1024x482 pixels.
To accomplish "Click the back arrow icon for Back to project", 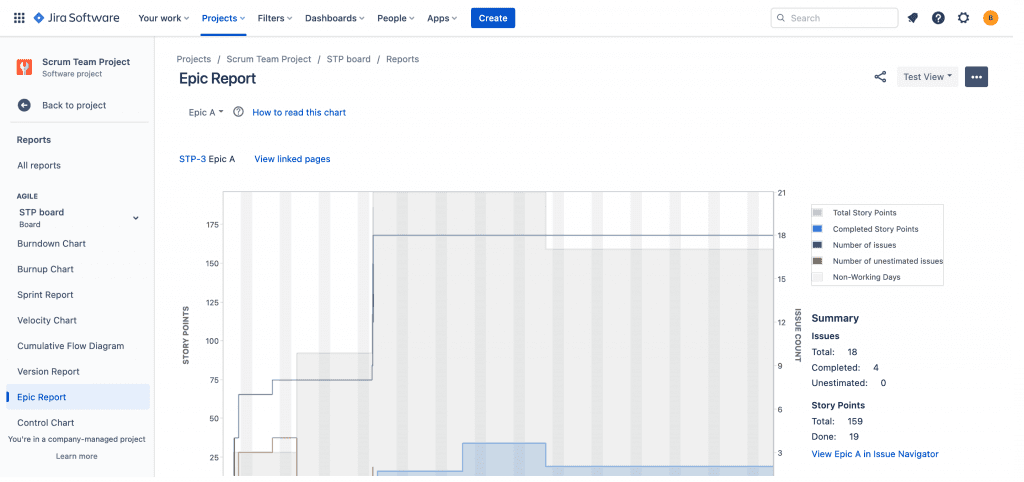I will click(24, 105).
